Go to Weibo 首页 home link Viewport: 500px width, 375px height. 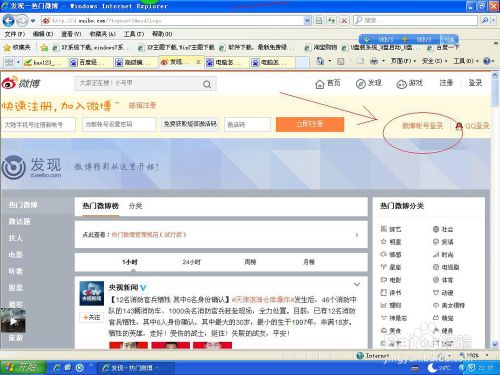[328, 83]
